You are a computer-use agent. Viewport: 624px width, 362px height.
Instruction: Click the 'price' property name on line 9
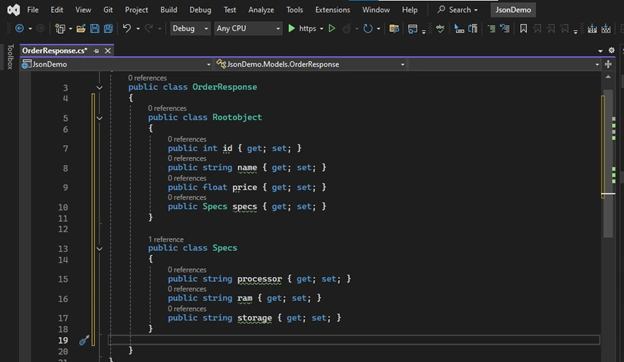245,187
